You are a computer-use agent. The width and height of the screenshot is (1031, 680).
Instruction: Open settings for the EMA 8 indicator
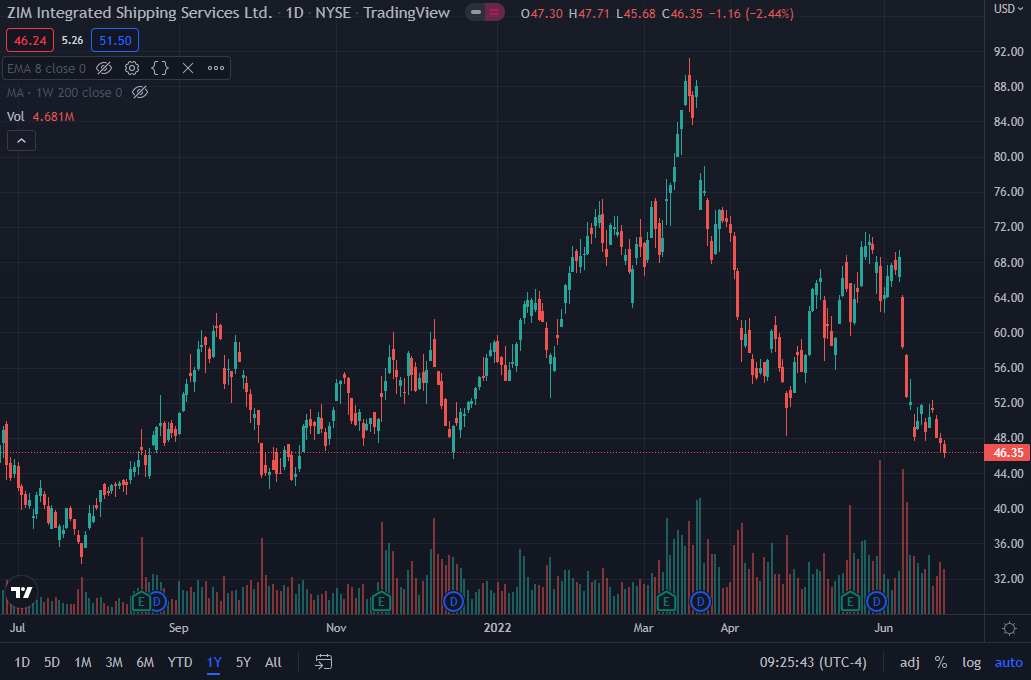pyautogui.click(x=132, y=68)
